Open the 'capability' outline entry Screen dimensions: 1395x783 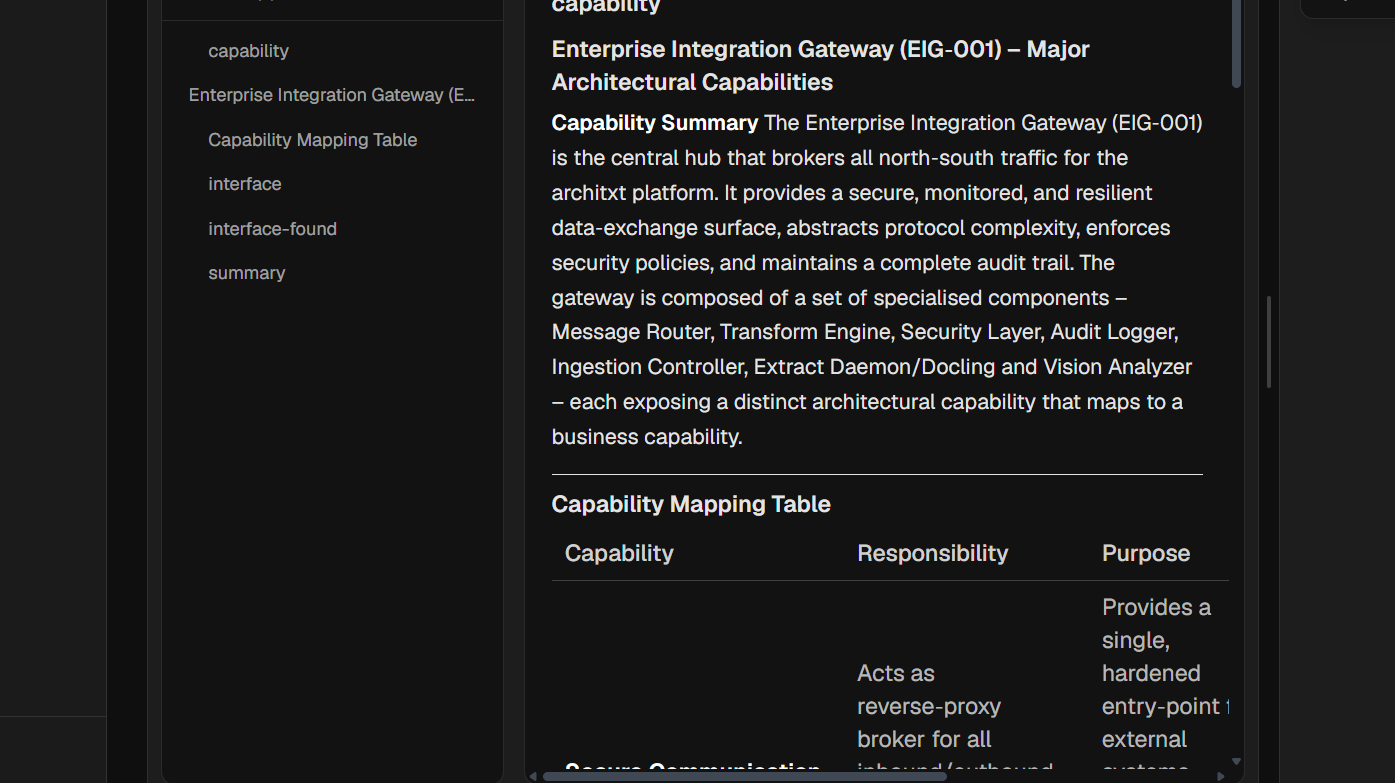pyautogui.click(x=248, y=51)
